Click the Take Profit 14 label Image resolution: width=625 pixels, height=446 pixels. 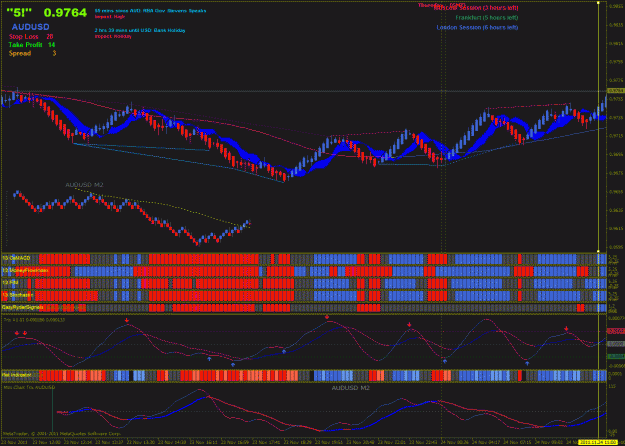coord(32,45)
